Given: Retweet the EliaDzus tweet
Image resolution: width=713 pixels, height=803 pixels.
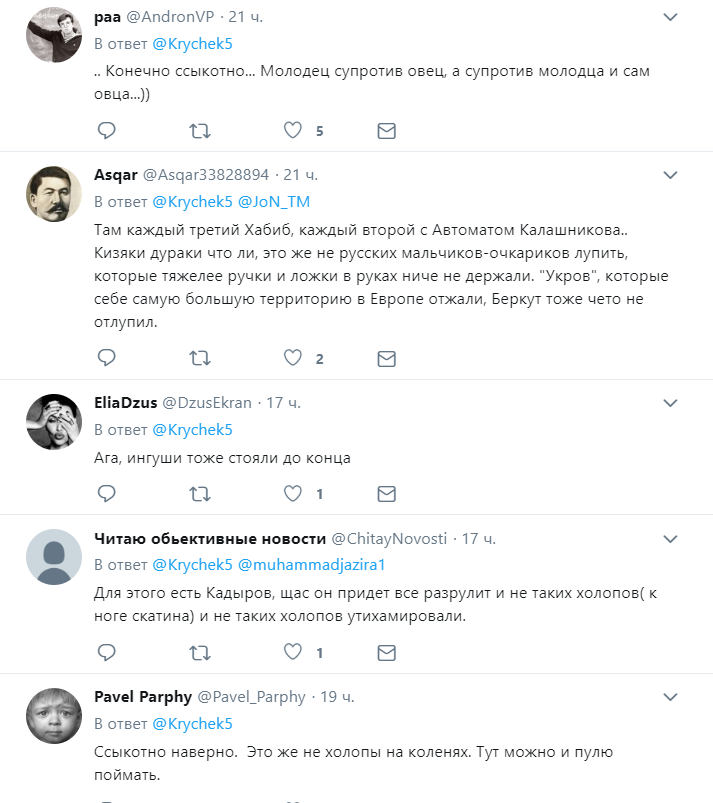Looking at the screenshot, I should [200, 493].
